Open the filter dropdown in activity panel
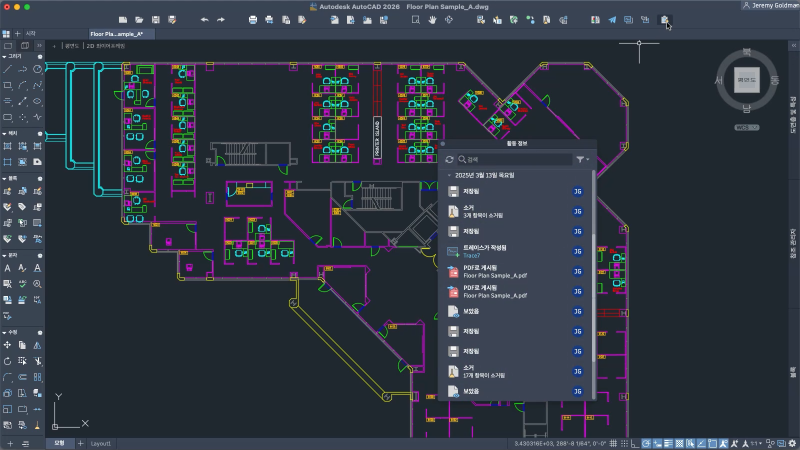 583,160
